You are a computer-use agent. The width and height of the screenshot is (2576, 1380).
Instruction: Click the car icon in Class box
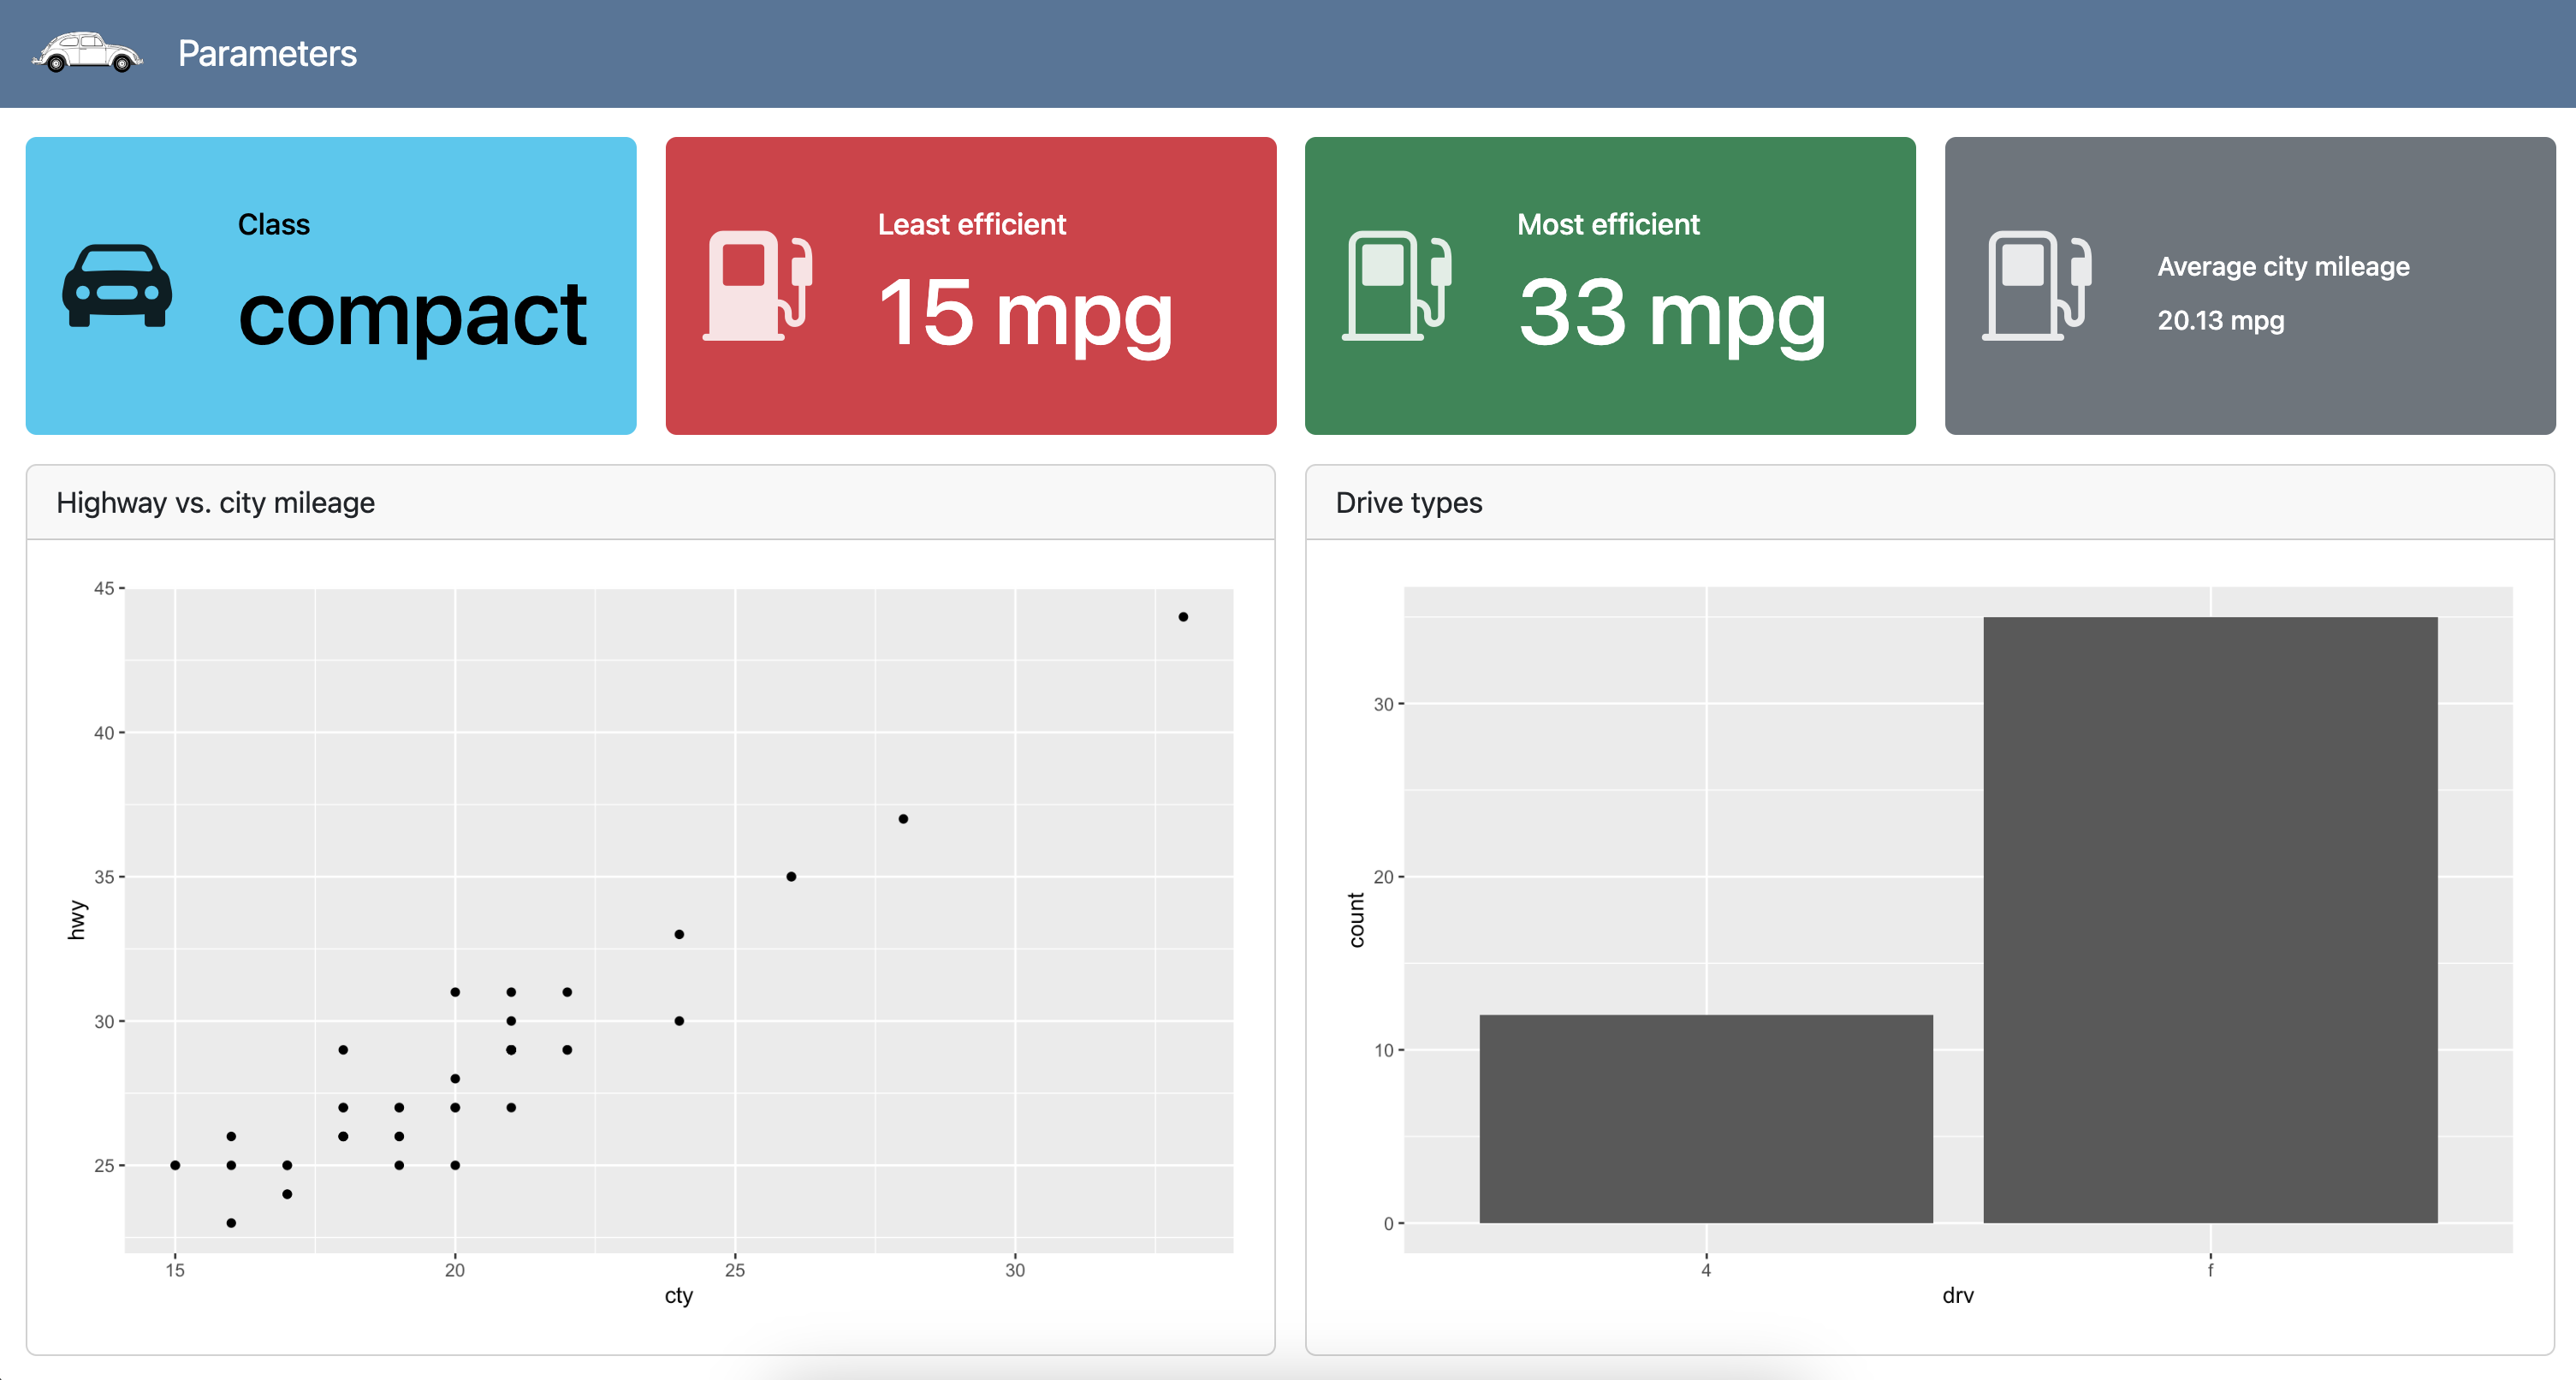click(x=117, y=286)
